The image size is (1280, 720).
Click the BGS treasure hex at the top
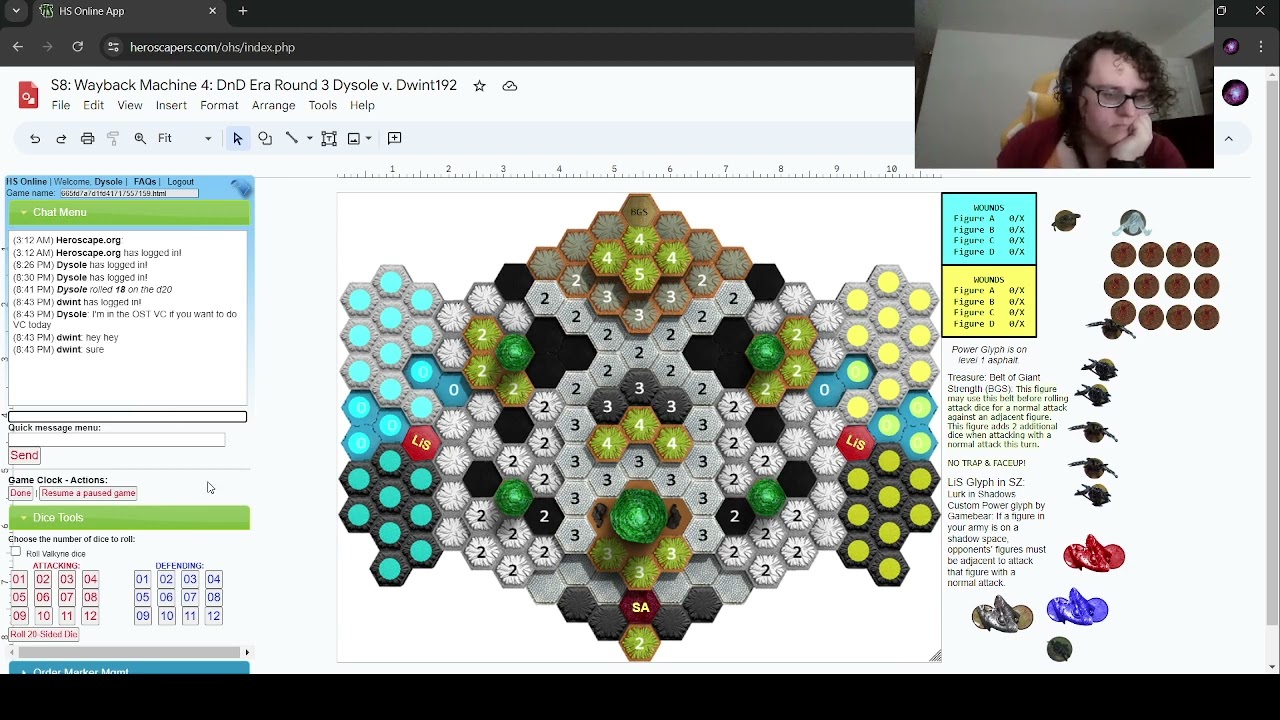639,211
